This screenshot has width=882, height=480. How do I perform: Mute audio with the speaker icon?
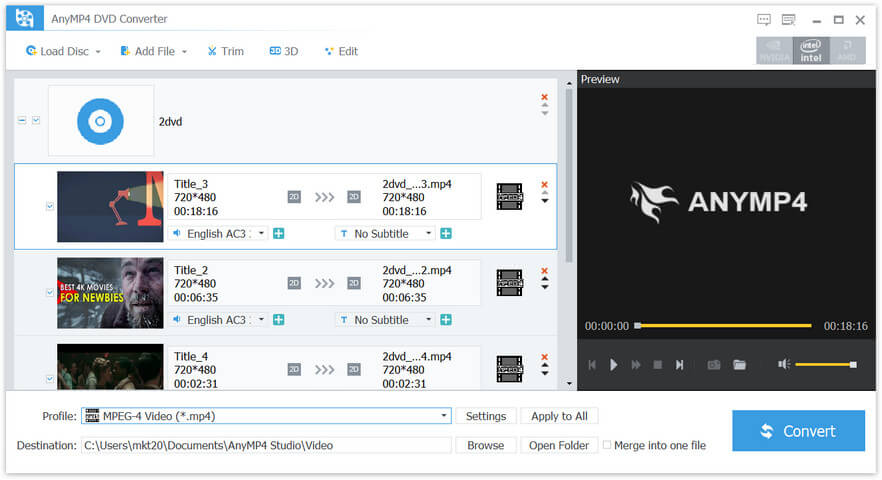(x=784, y=365)
